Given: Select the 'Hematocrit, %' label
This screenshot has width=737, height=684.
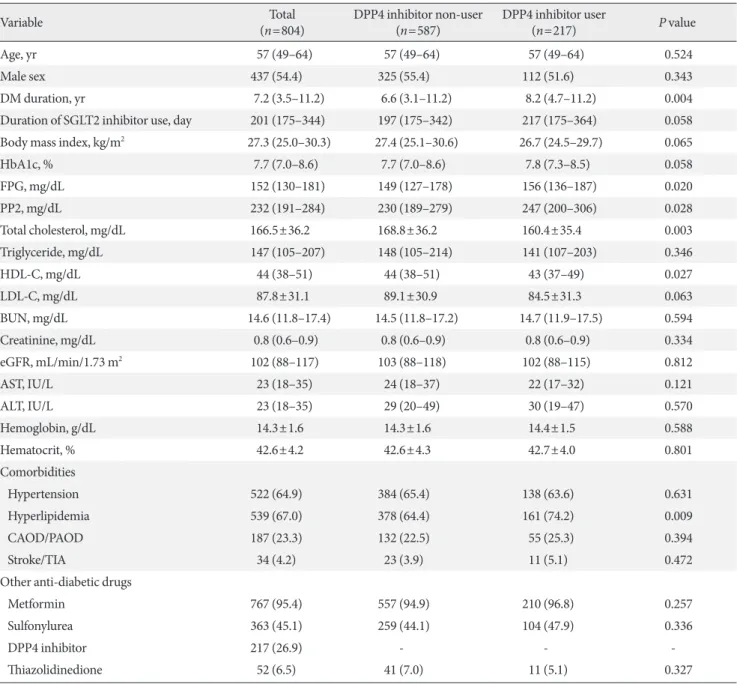Looking at the screenshot, I should pos(38,450).
